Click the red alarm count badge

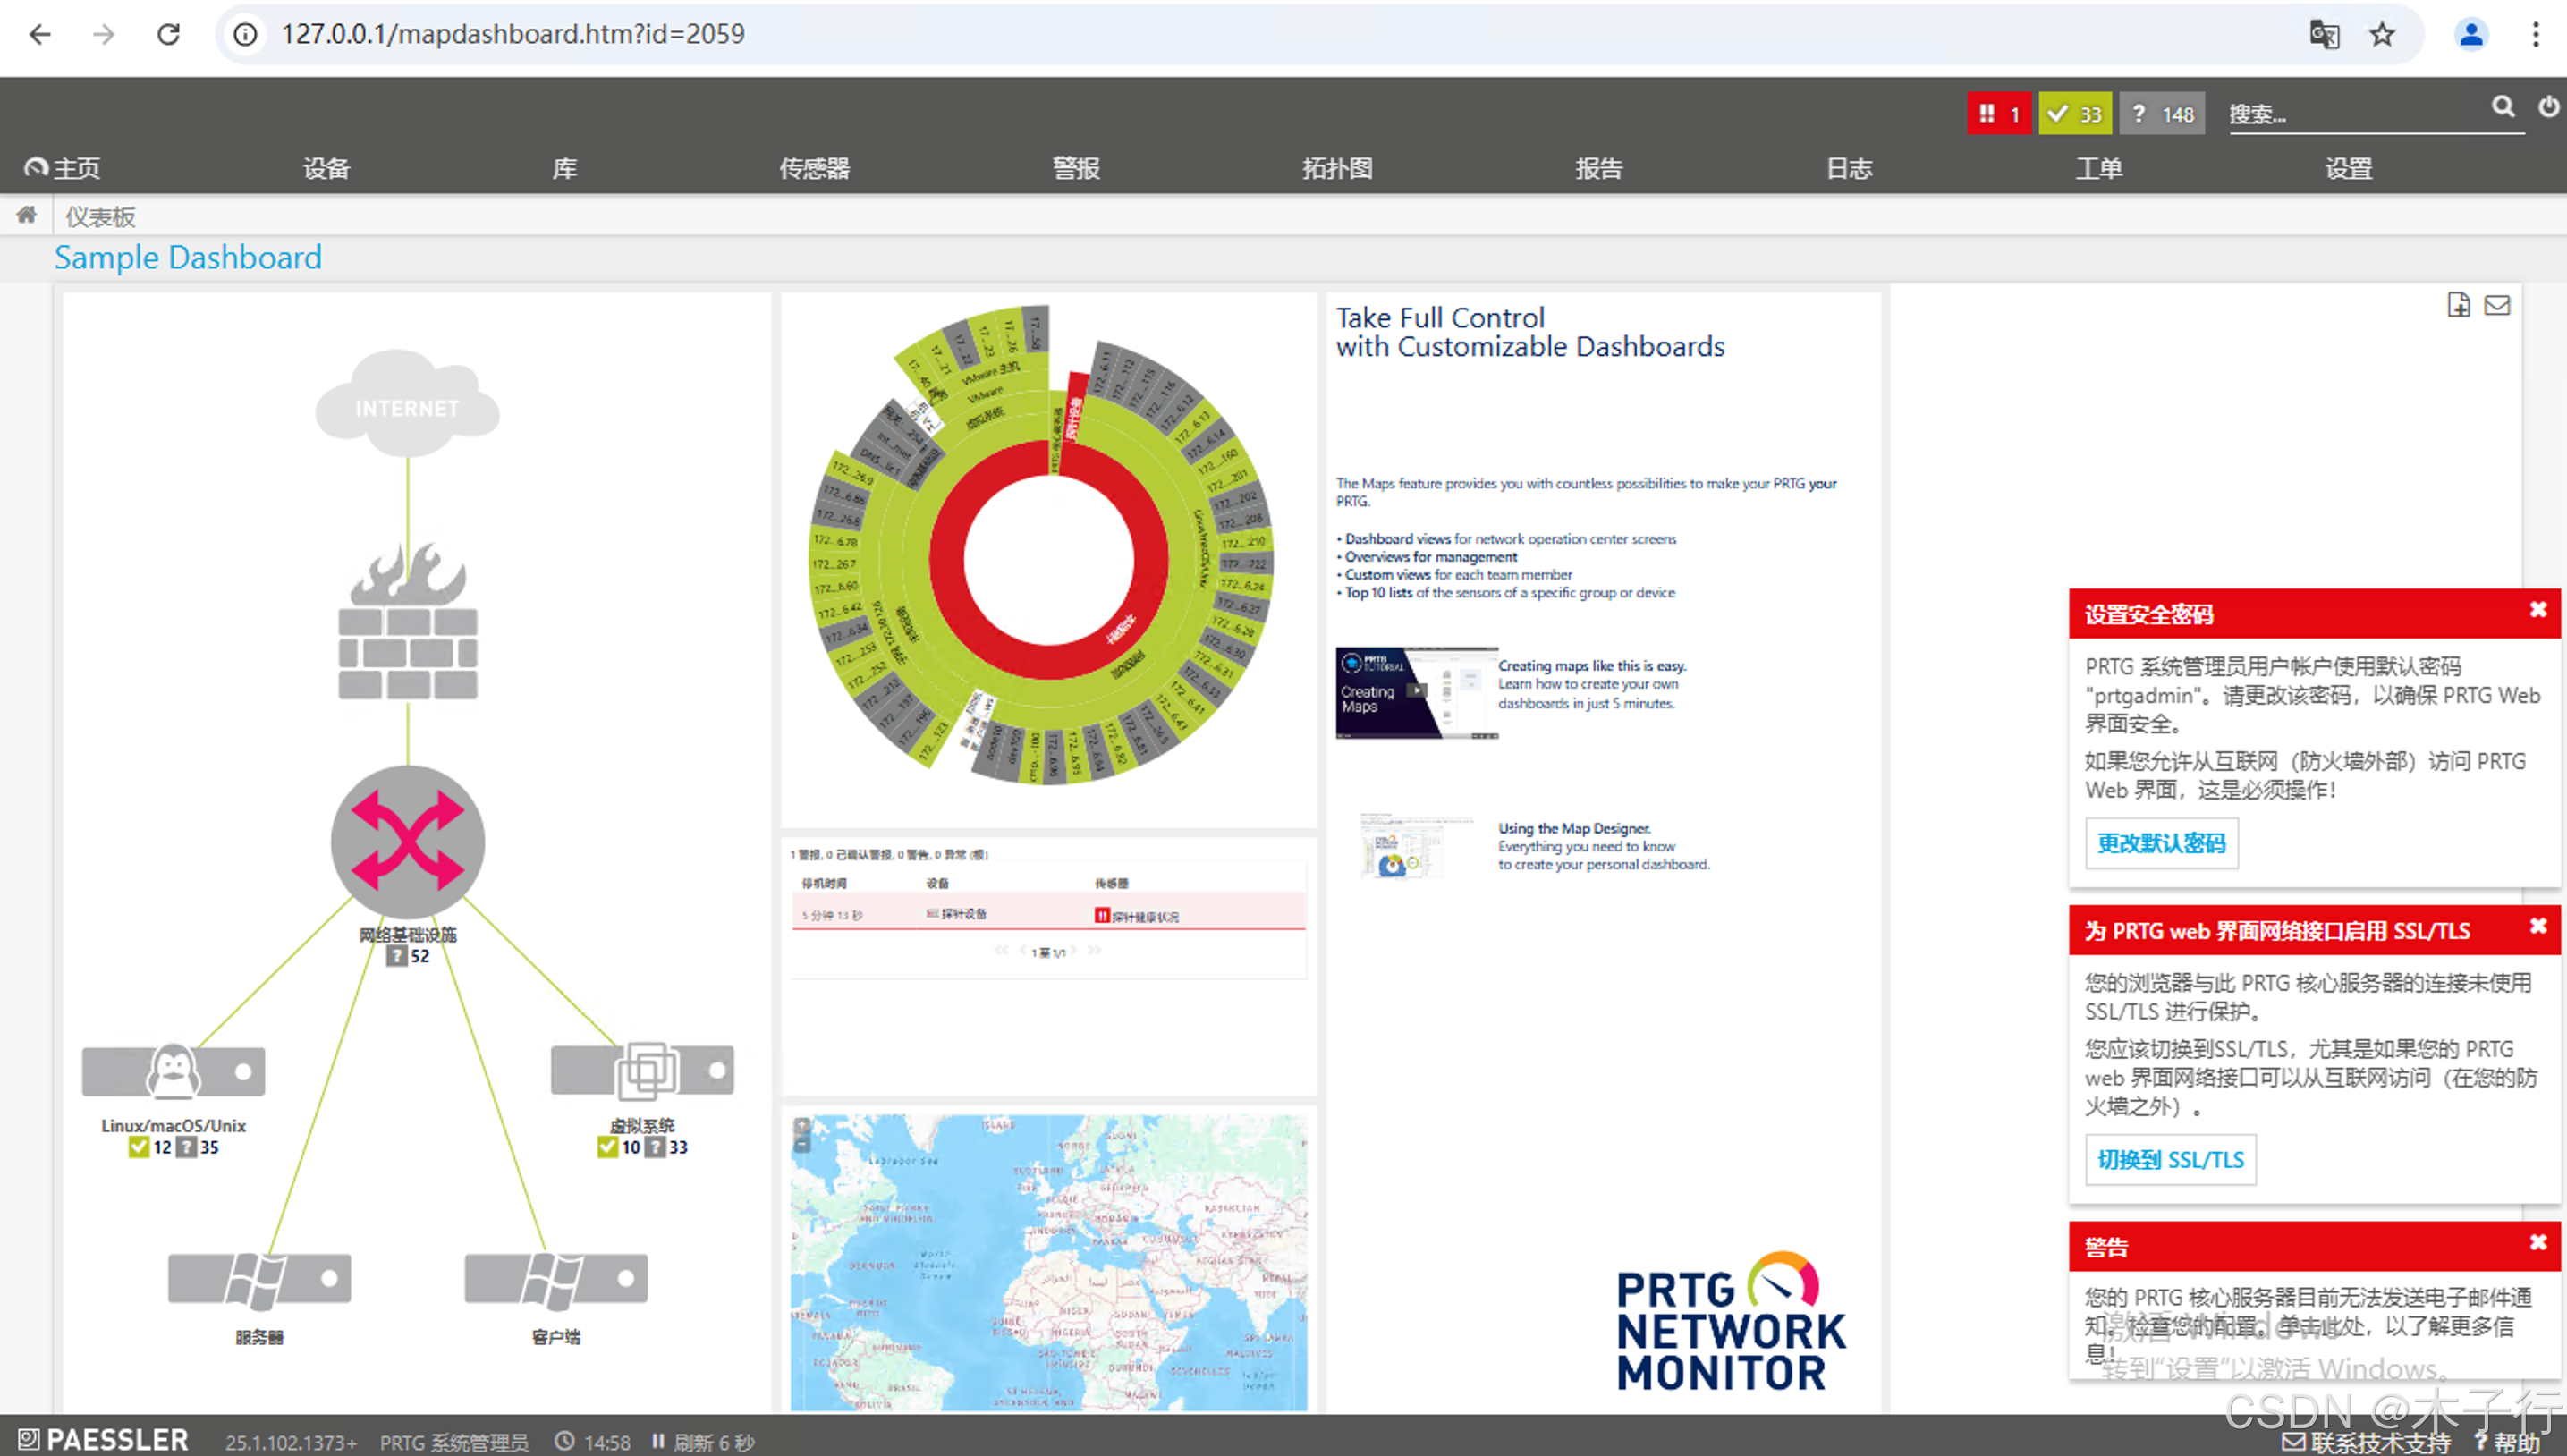(1998, 114)
